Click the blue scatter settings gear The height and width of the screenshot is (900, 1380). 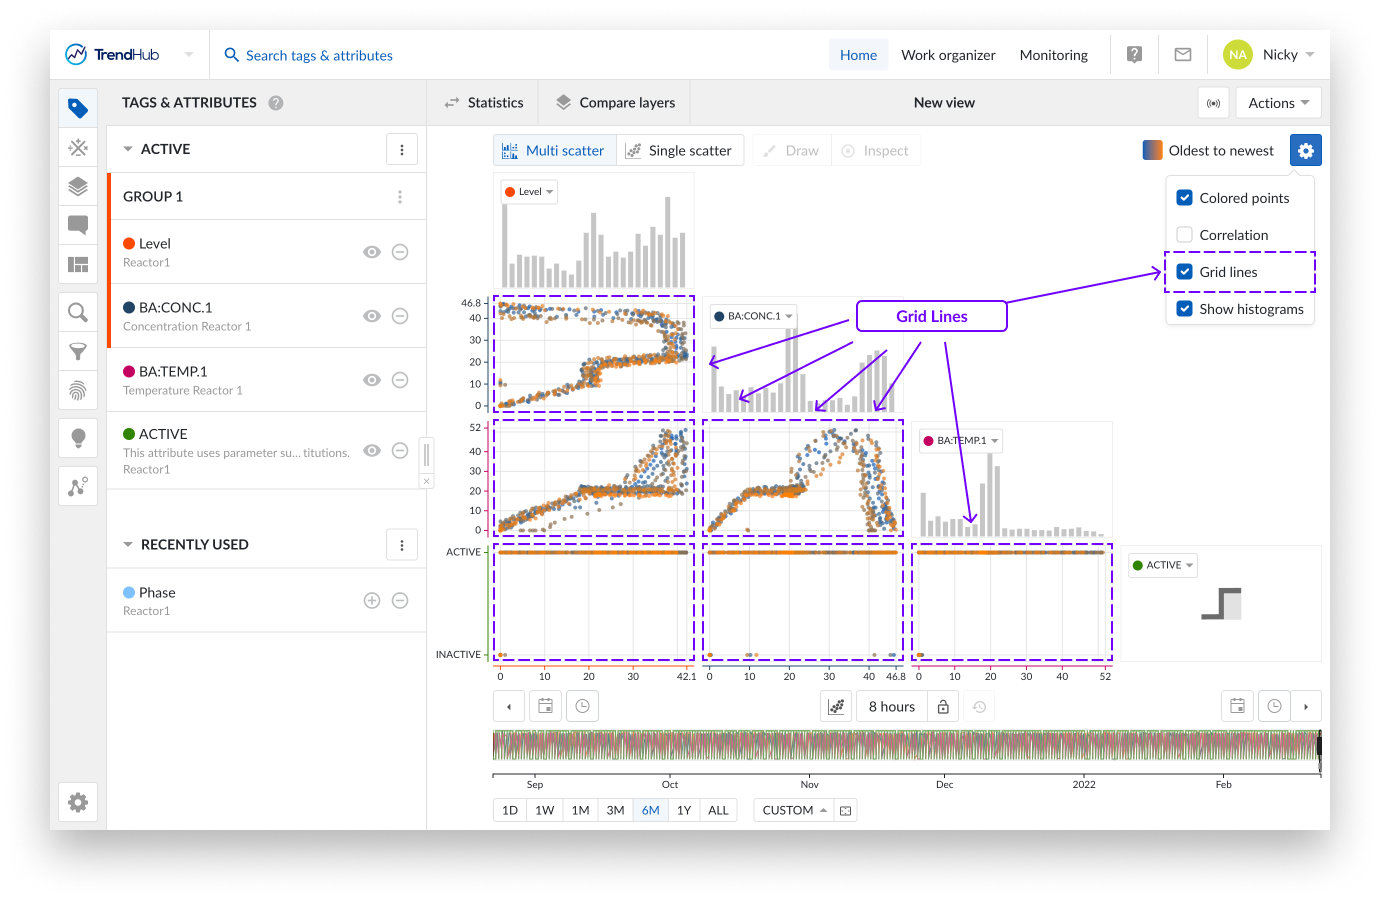[1305, 151]
